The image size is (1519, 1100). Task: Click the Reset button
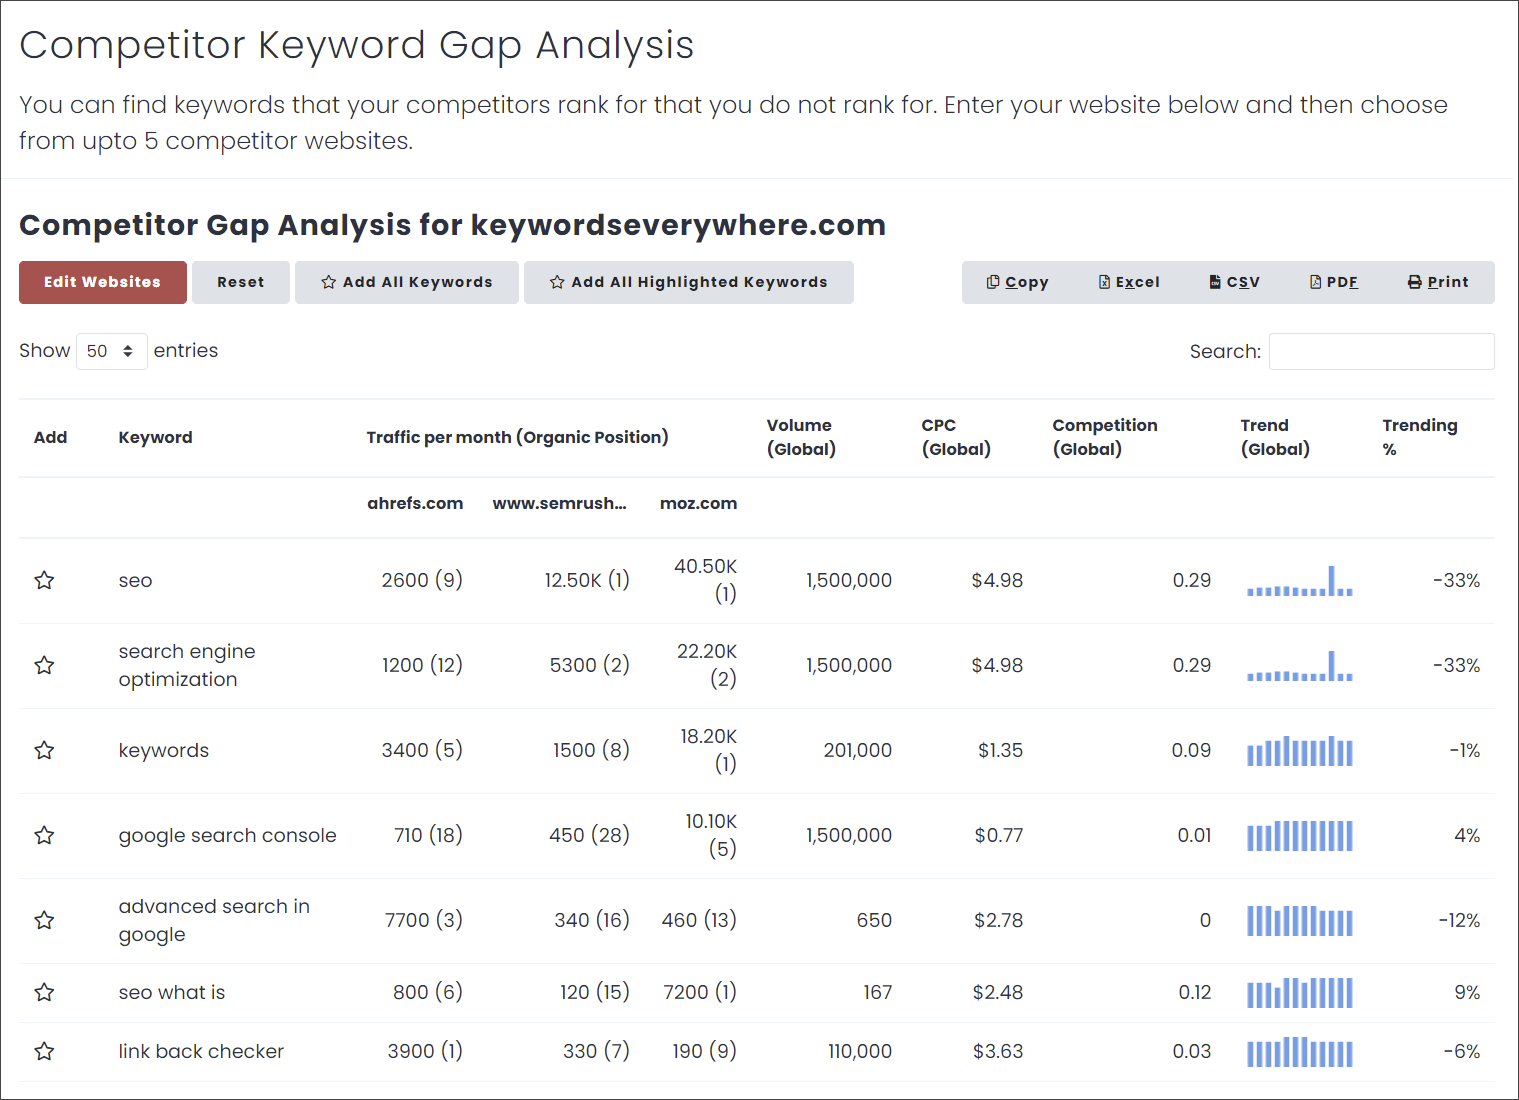[x=241, y=282]
